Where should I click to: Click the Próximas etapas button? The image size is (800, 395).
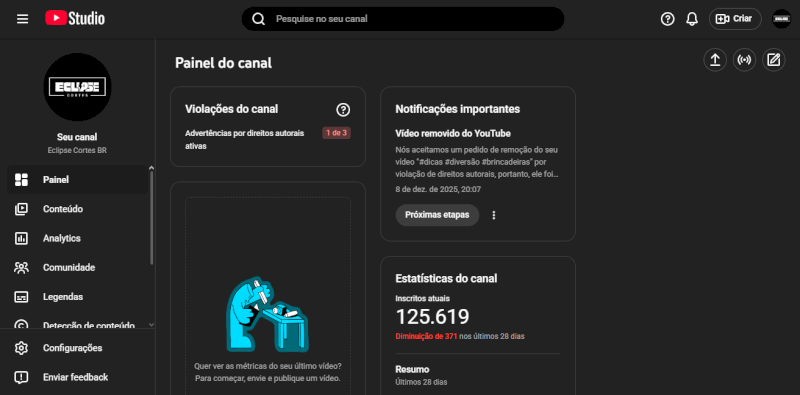click(437, 215)
